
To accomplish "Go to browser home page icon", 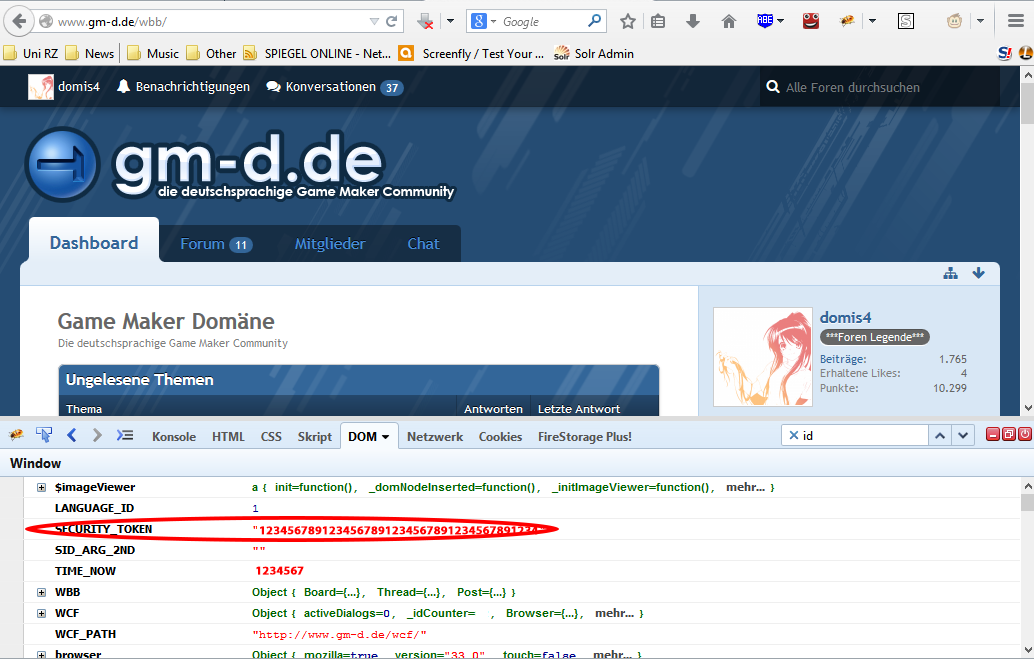I will pos(729,21).
